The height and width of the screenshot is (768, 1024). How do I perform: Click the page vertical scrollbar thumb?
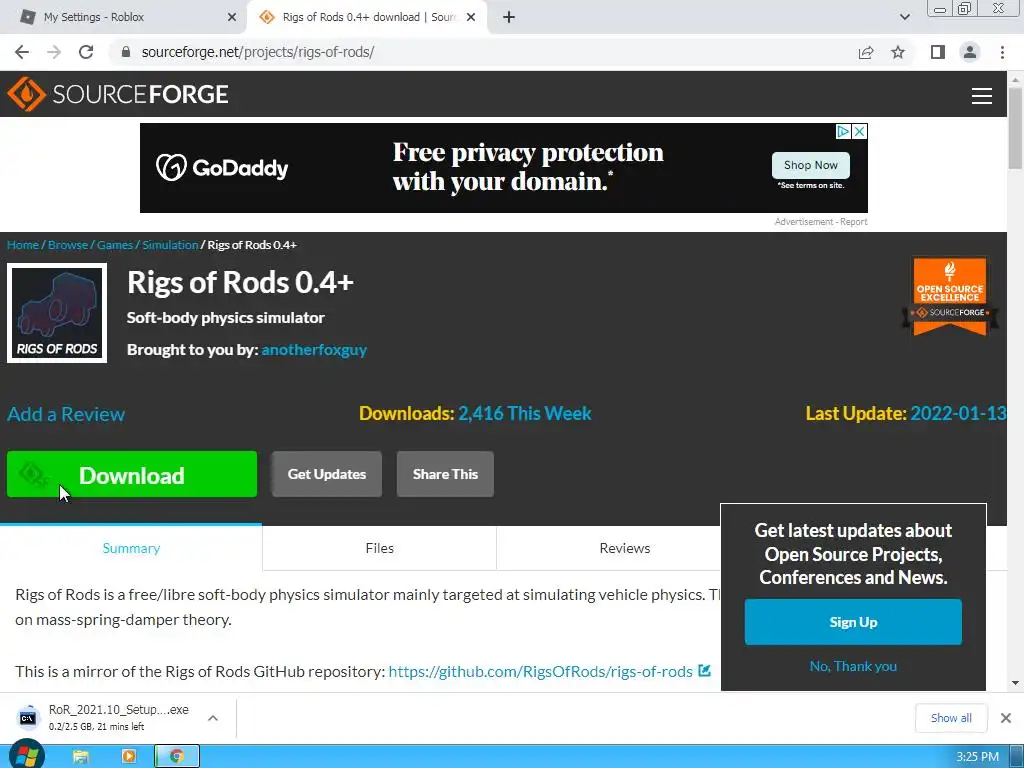(1015, 127)
